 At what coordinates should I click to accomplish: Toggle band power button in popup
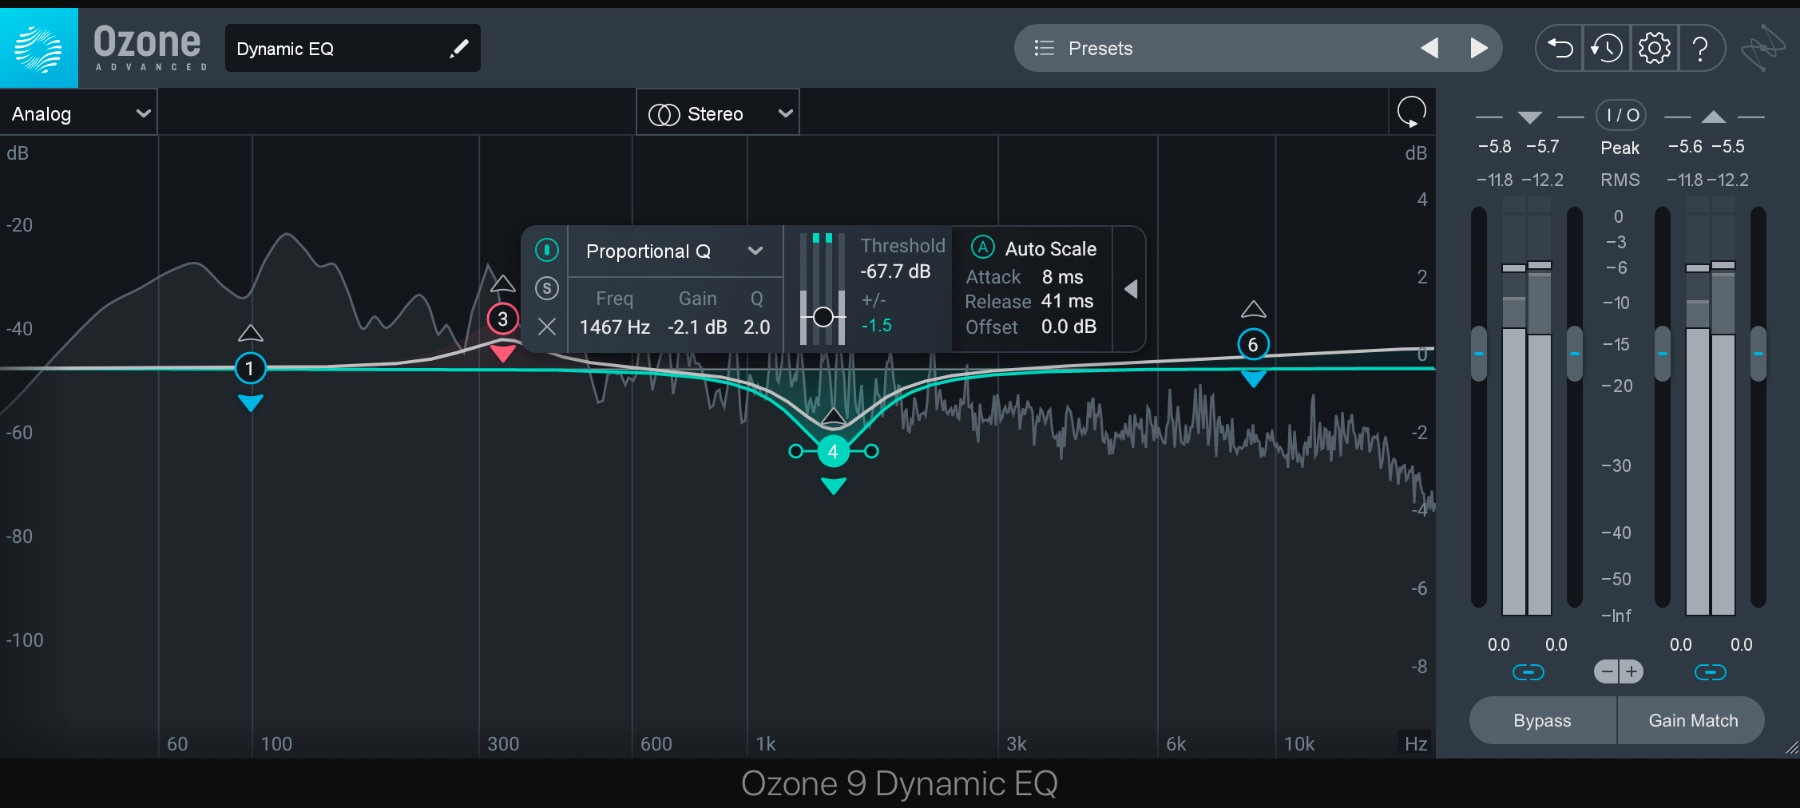(546, 250)
